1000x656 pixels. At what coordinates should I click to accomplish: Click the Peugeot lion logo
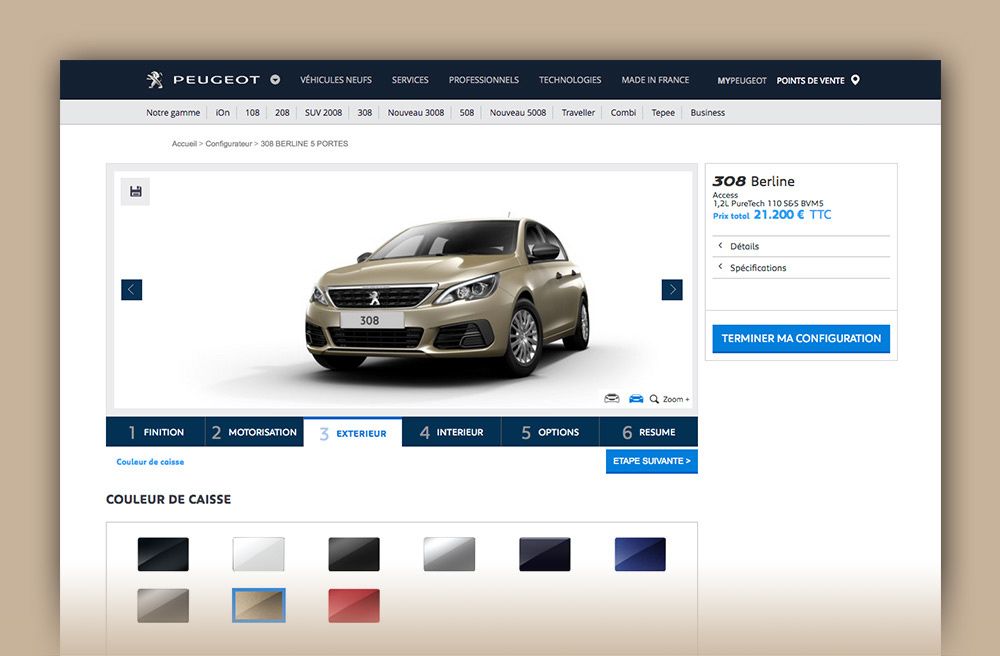click(155, 80)
